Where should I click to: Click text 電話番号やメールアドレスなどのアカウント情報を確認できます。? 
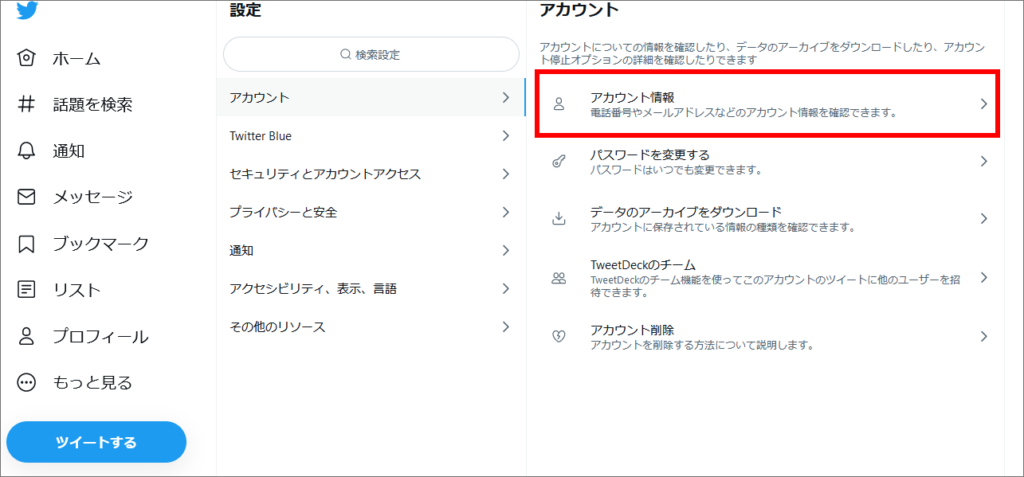[x=742, y=113]
